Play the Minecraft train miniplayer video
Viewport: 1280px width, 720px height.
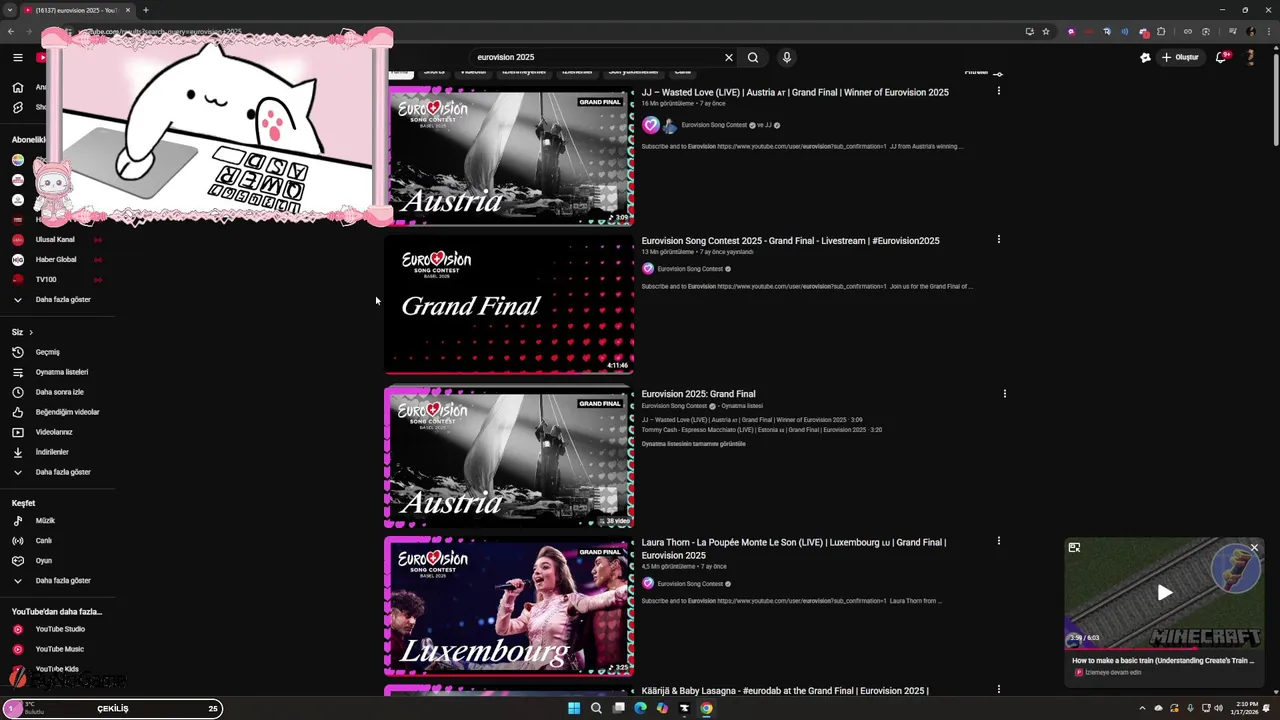click(x=1164, y=593)
